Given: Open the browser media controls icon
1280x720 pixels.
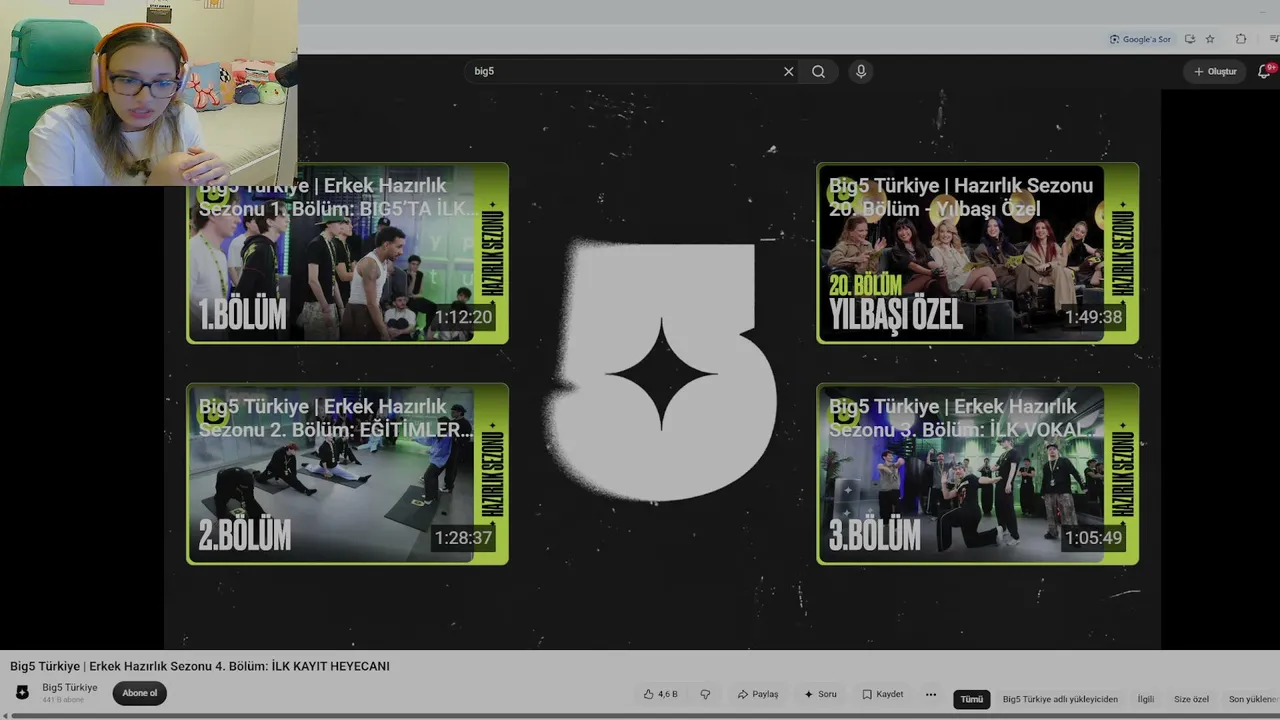Looking at the screenshot, I should coord(1273,39).
